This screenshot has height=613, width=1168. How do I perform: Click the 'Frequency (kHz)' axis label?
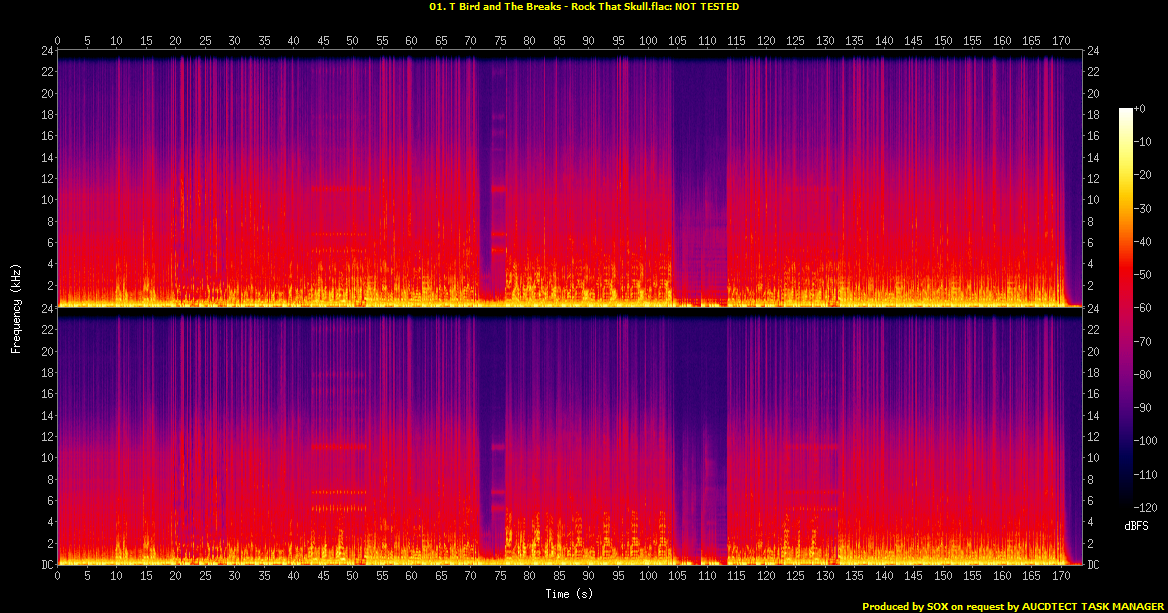point(16,308)
